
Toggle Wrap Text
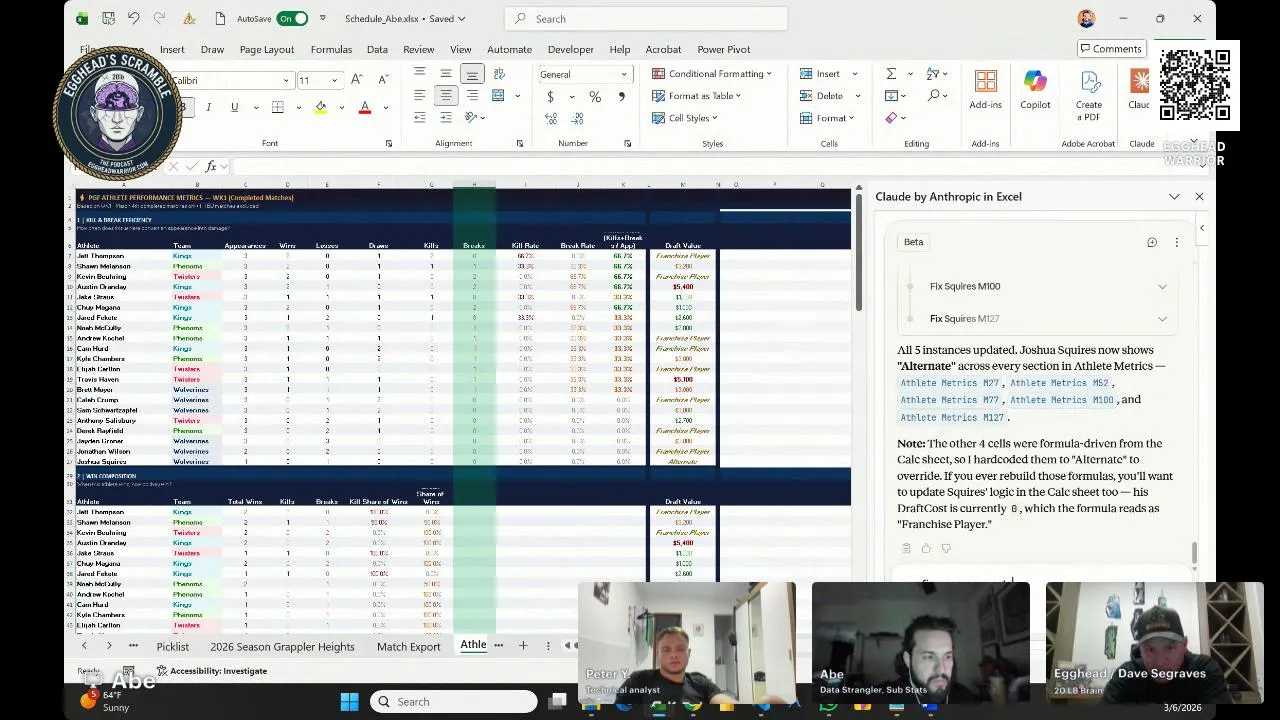[499, 73]
